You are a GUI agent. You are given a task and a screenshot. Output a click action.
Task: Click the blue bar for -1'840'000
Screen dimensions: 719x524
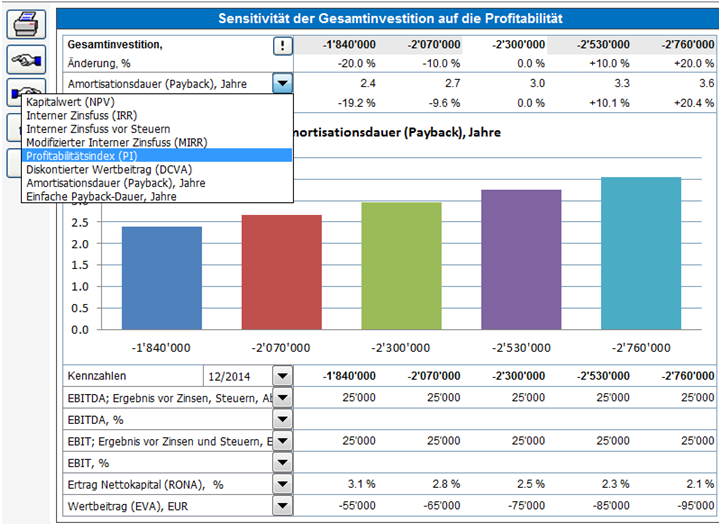[x=162, y=278]
